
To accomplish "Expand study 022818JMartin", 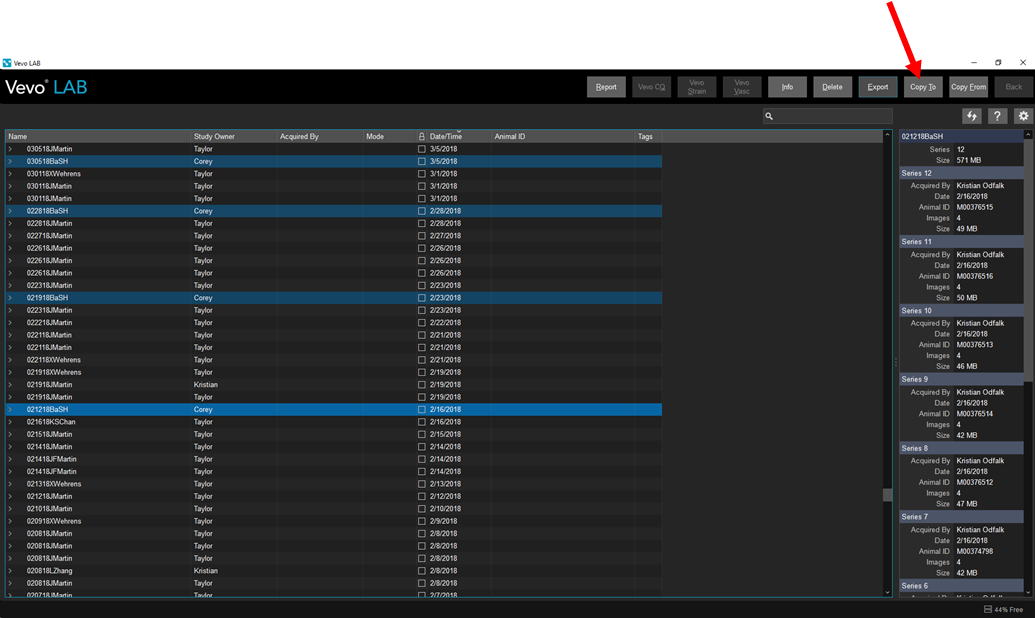I will [10, 224].
